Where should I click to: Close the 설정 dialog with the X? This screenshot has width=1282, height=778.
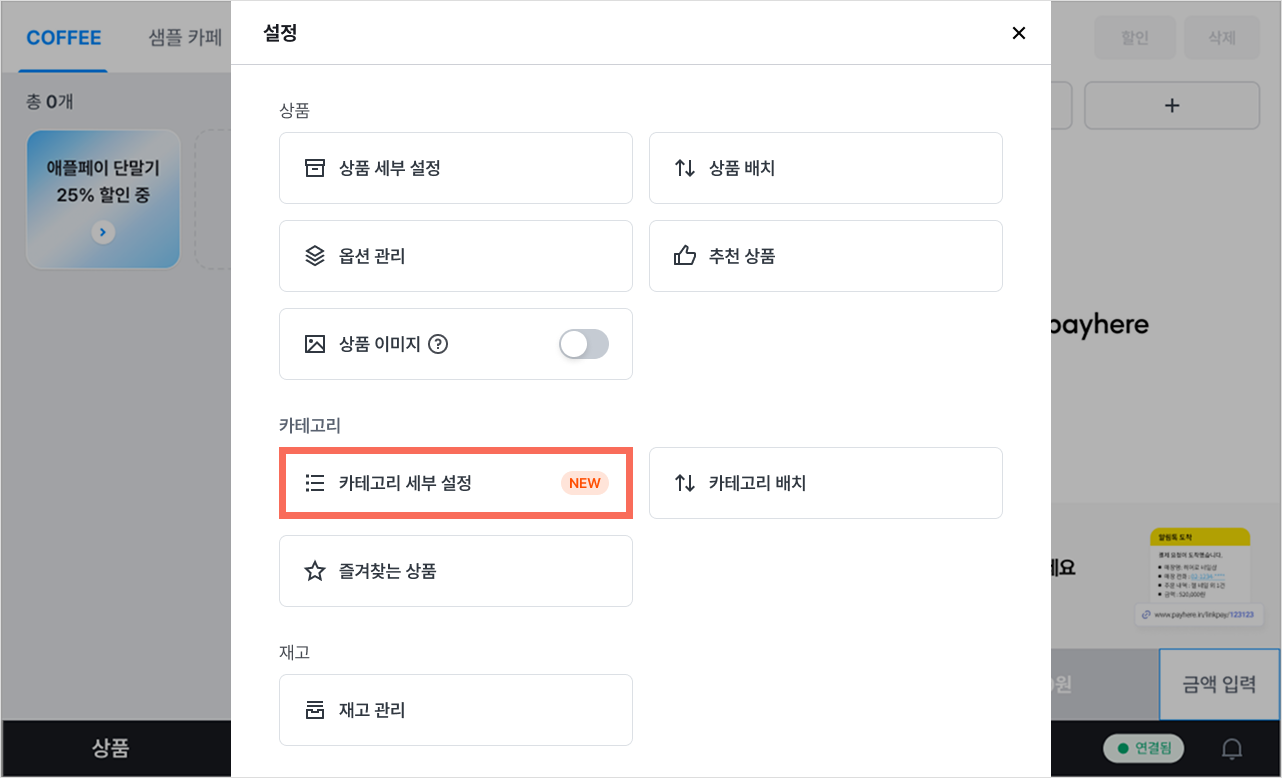tap(1019, 33)
